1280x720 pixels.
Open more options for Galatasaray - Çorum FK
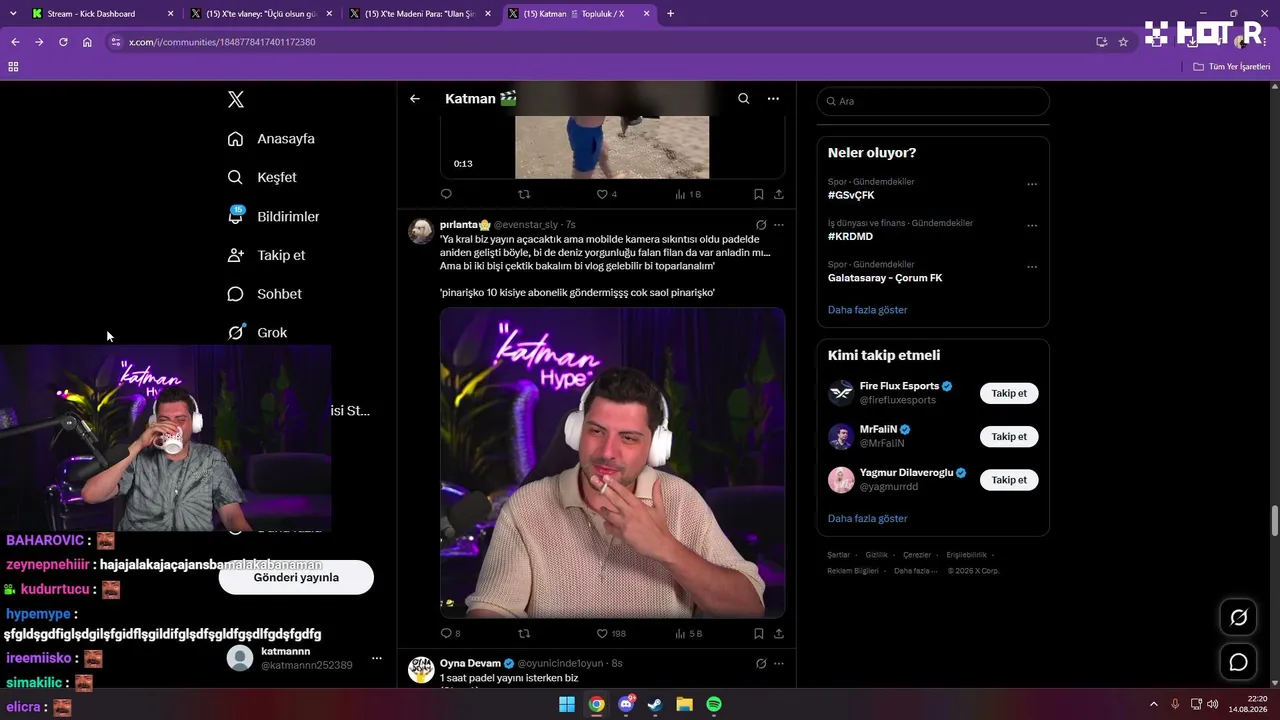click(1032, 267)
